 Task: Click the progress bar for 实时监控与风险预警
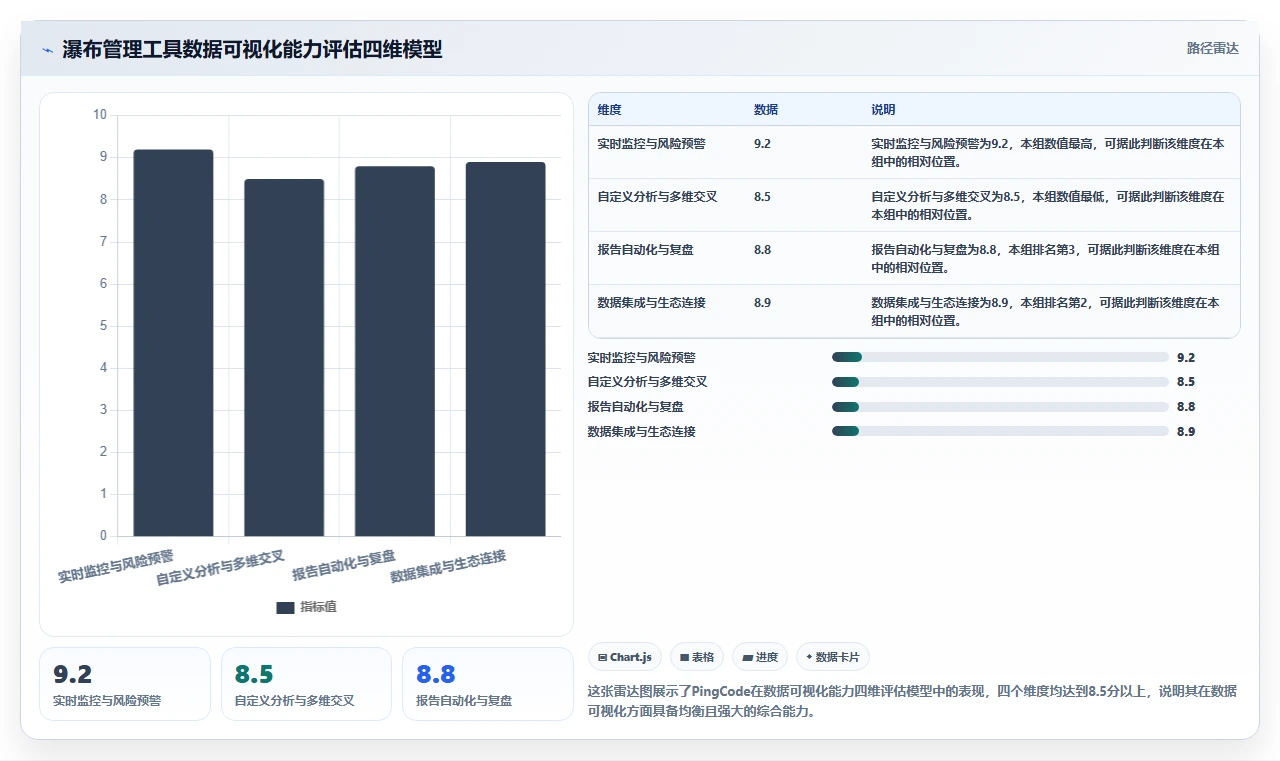click(1000, 357)
